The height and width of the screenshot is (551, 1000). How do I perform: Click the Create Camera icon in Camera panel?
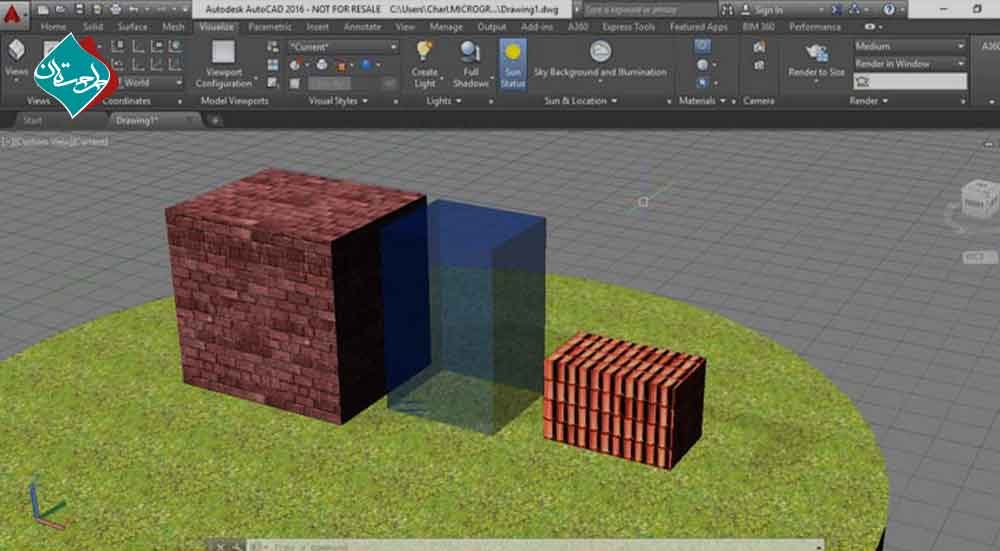[x=759, y=47]
